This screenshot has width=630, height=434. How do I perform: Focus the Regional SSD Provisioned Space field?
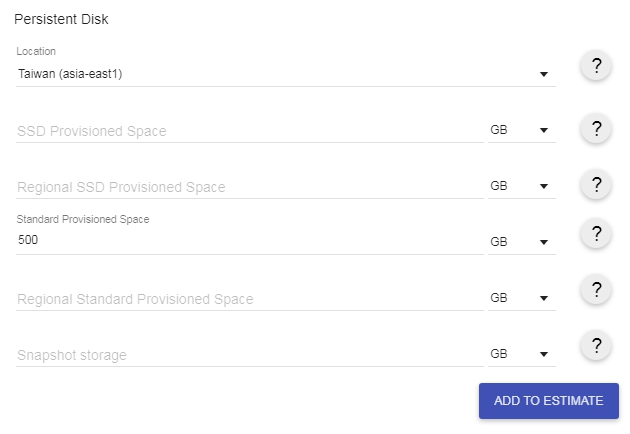(x=249, y=187)
